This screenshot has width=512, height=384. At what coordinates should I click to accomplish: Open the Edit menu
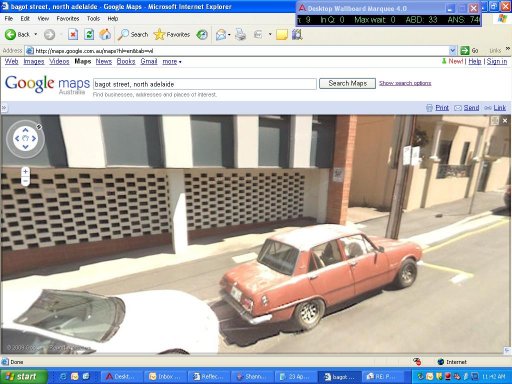coord(25,19)
